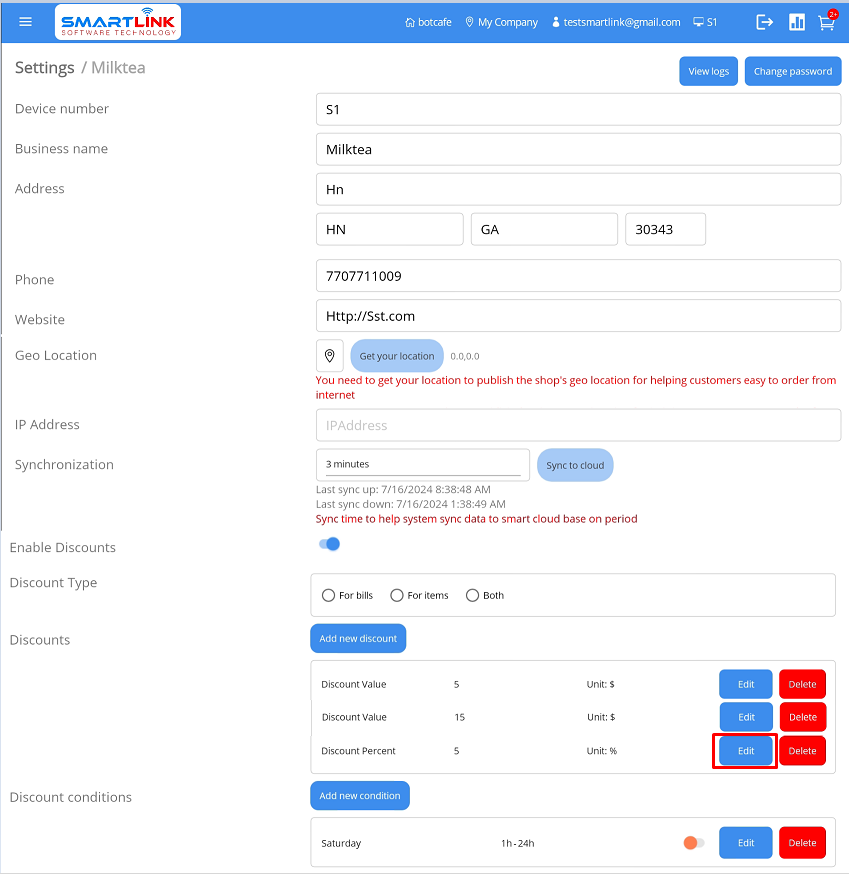Open the synchronization interval dropdown

click(423, 464)
